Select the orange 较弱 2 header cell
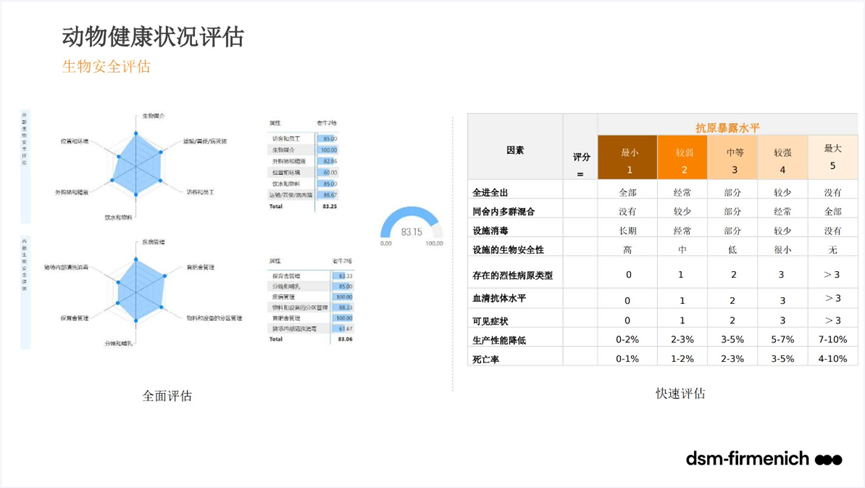The height and width of the screenshot is (488, 865). point(682,158)
